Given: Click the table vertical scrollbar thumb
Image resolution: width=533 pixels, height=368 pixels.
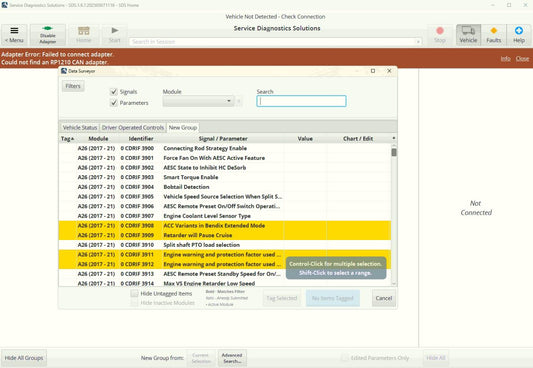Looking at the screenshot, I should coord(394,152).
